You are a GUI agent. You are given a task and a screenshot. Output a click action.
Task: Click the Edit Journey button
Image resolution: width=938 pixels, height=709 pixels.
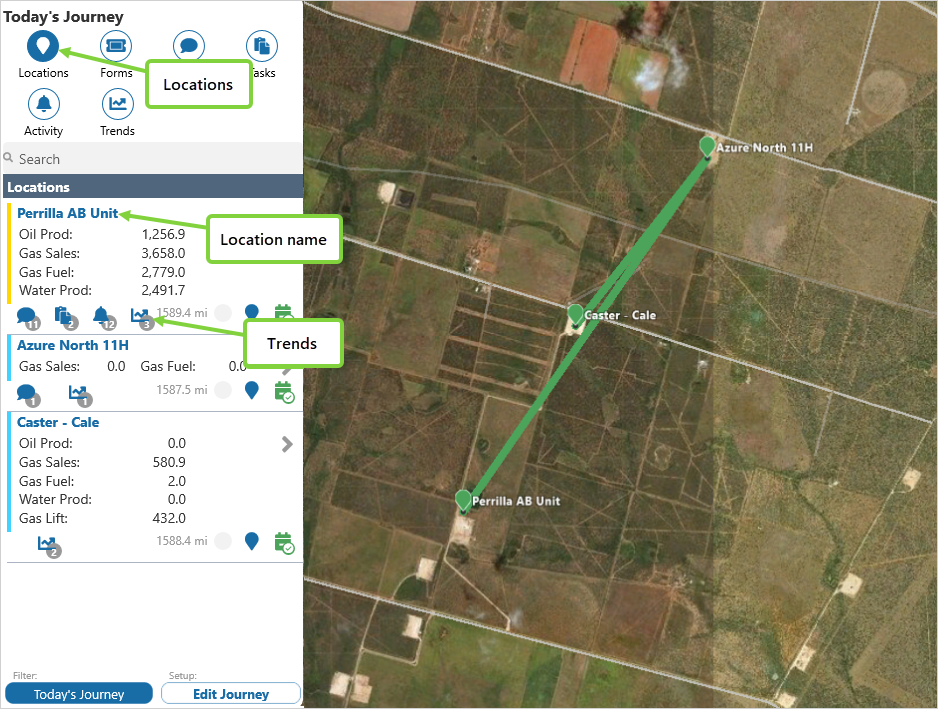tap(231, 694)
